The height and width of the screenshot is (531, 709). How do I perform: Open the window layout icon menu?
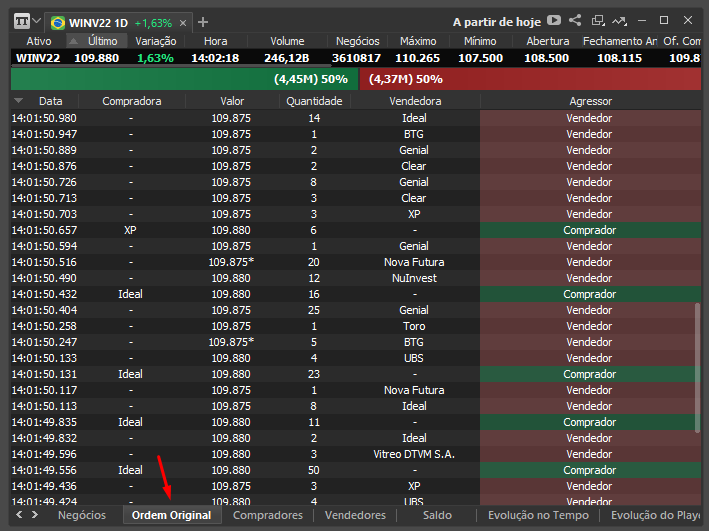[x=21, y=21]
